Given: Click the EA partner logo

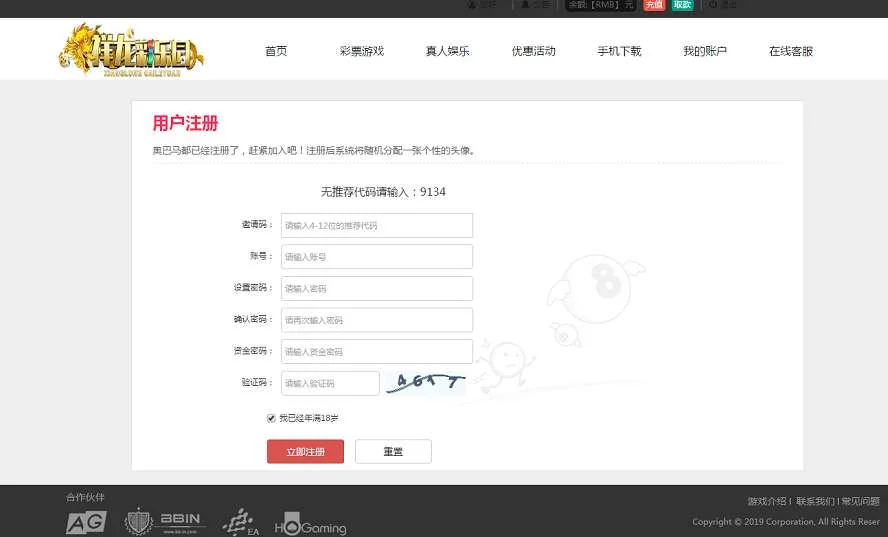Looking at the screenshot, I should click(239, 522).
